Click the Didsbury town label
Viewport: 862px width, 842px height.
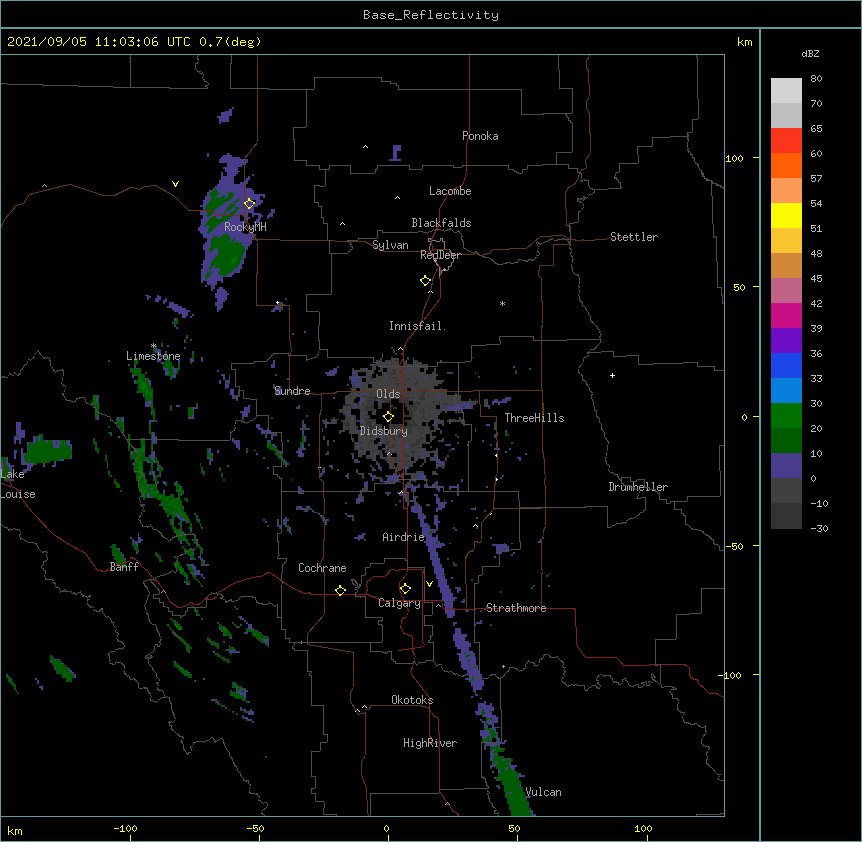[x=383, y=431]
